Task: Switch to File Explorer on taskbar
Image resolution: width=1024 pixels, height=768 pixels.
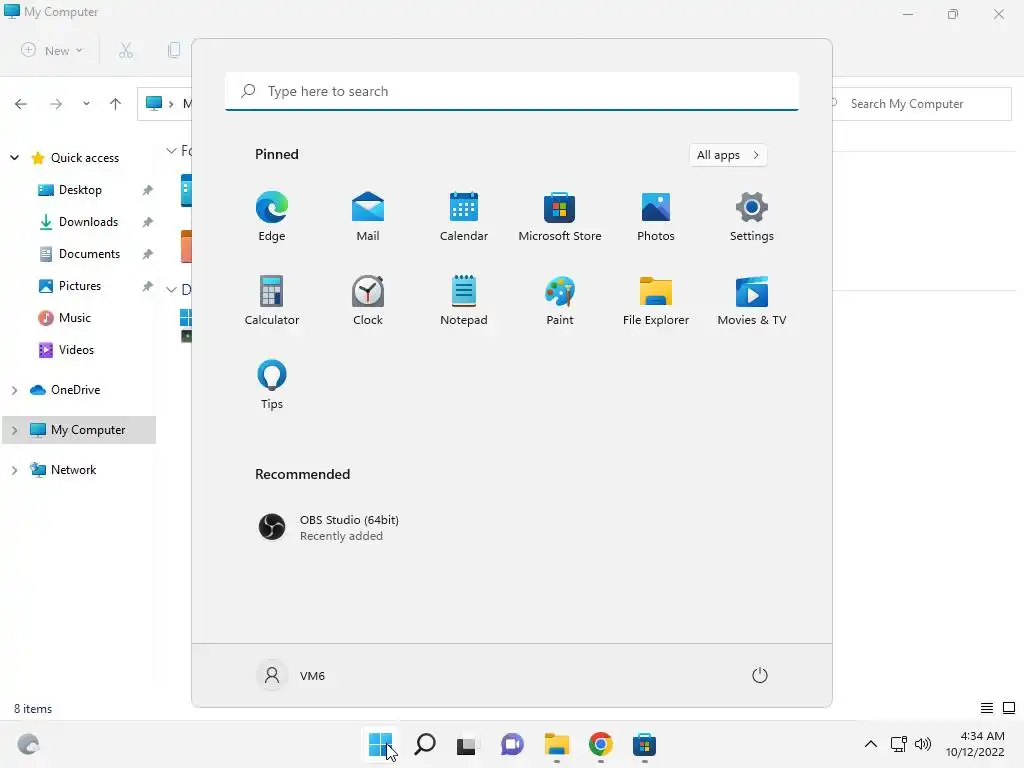Action: click(556, 744)
